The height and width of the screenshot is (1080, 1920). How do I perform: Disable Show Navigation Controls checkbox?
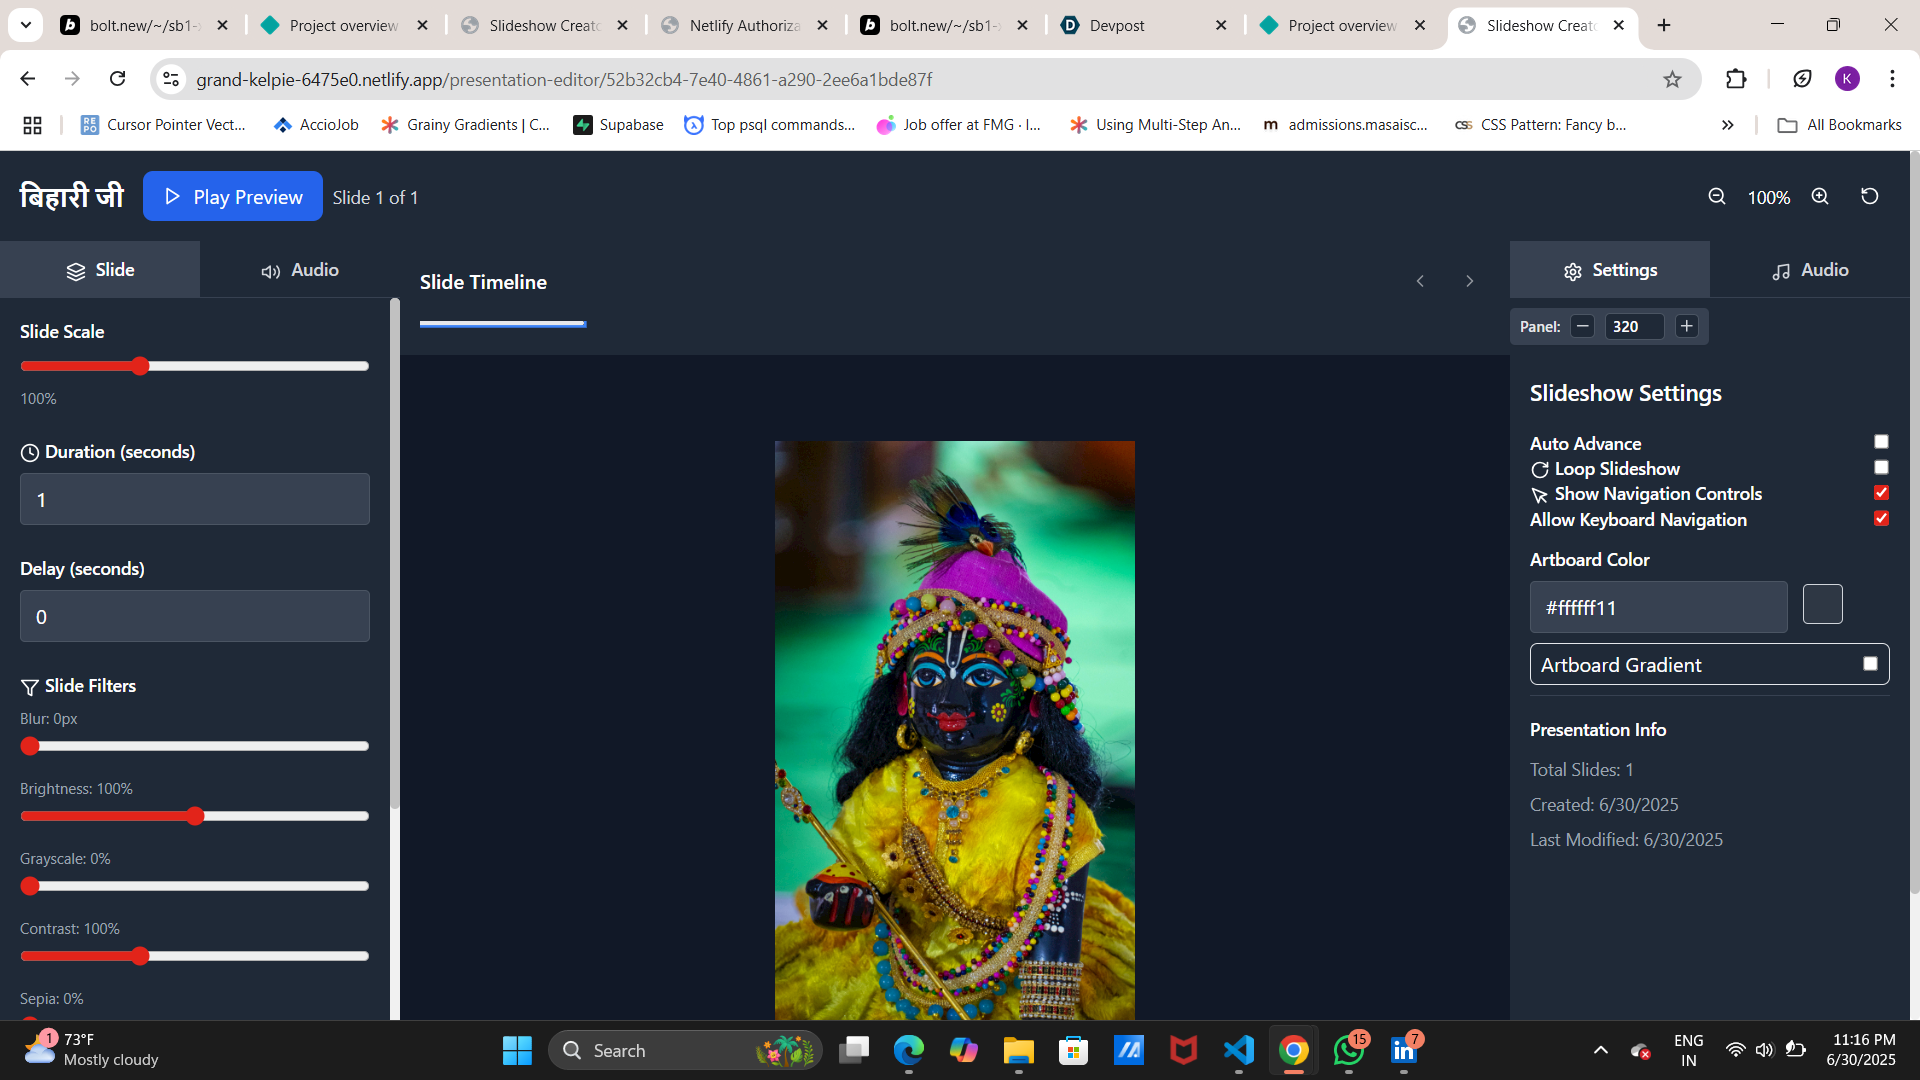1881,493
